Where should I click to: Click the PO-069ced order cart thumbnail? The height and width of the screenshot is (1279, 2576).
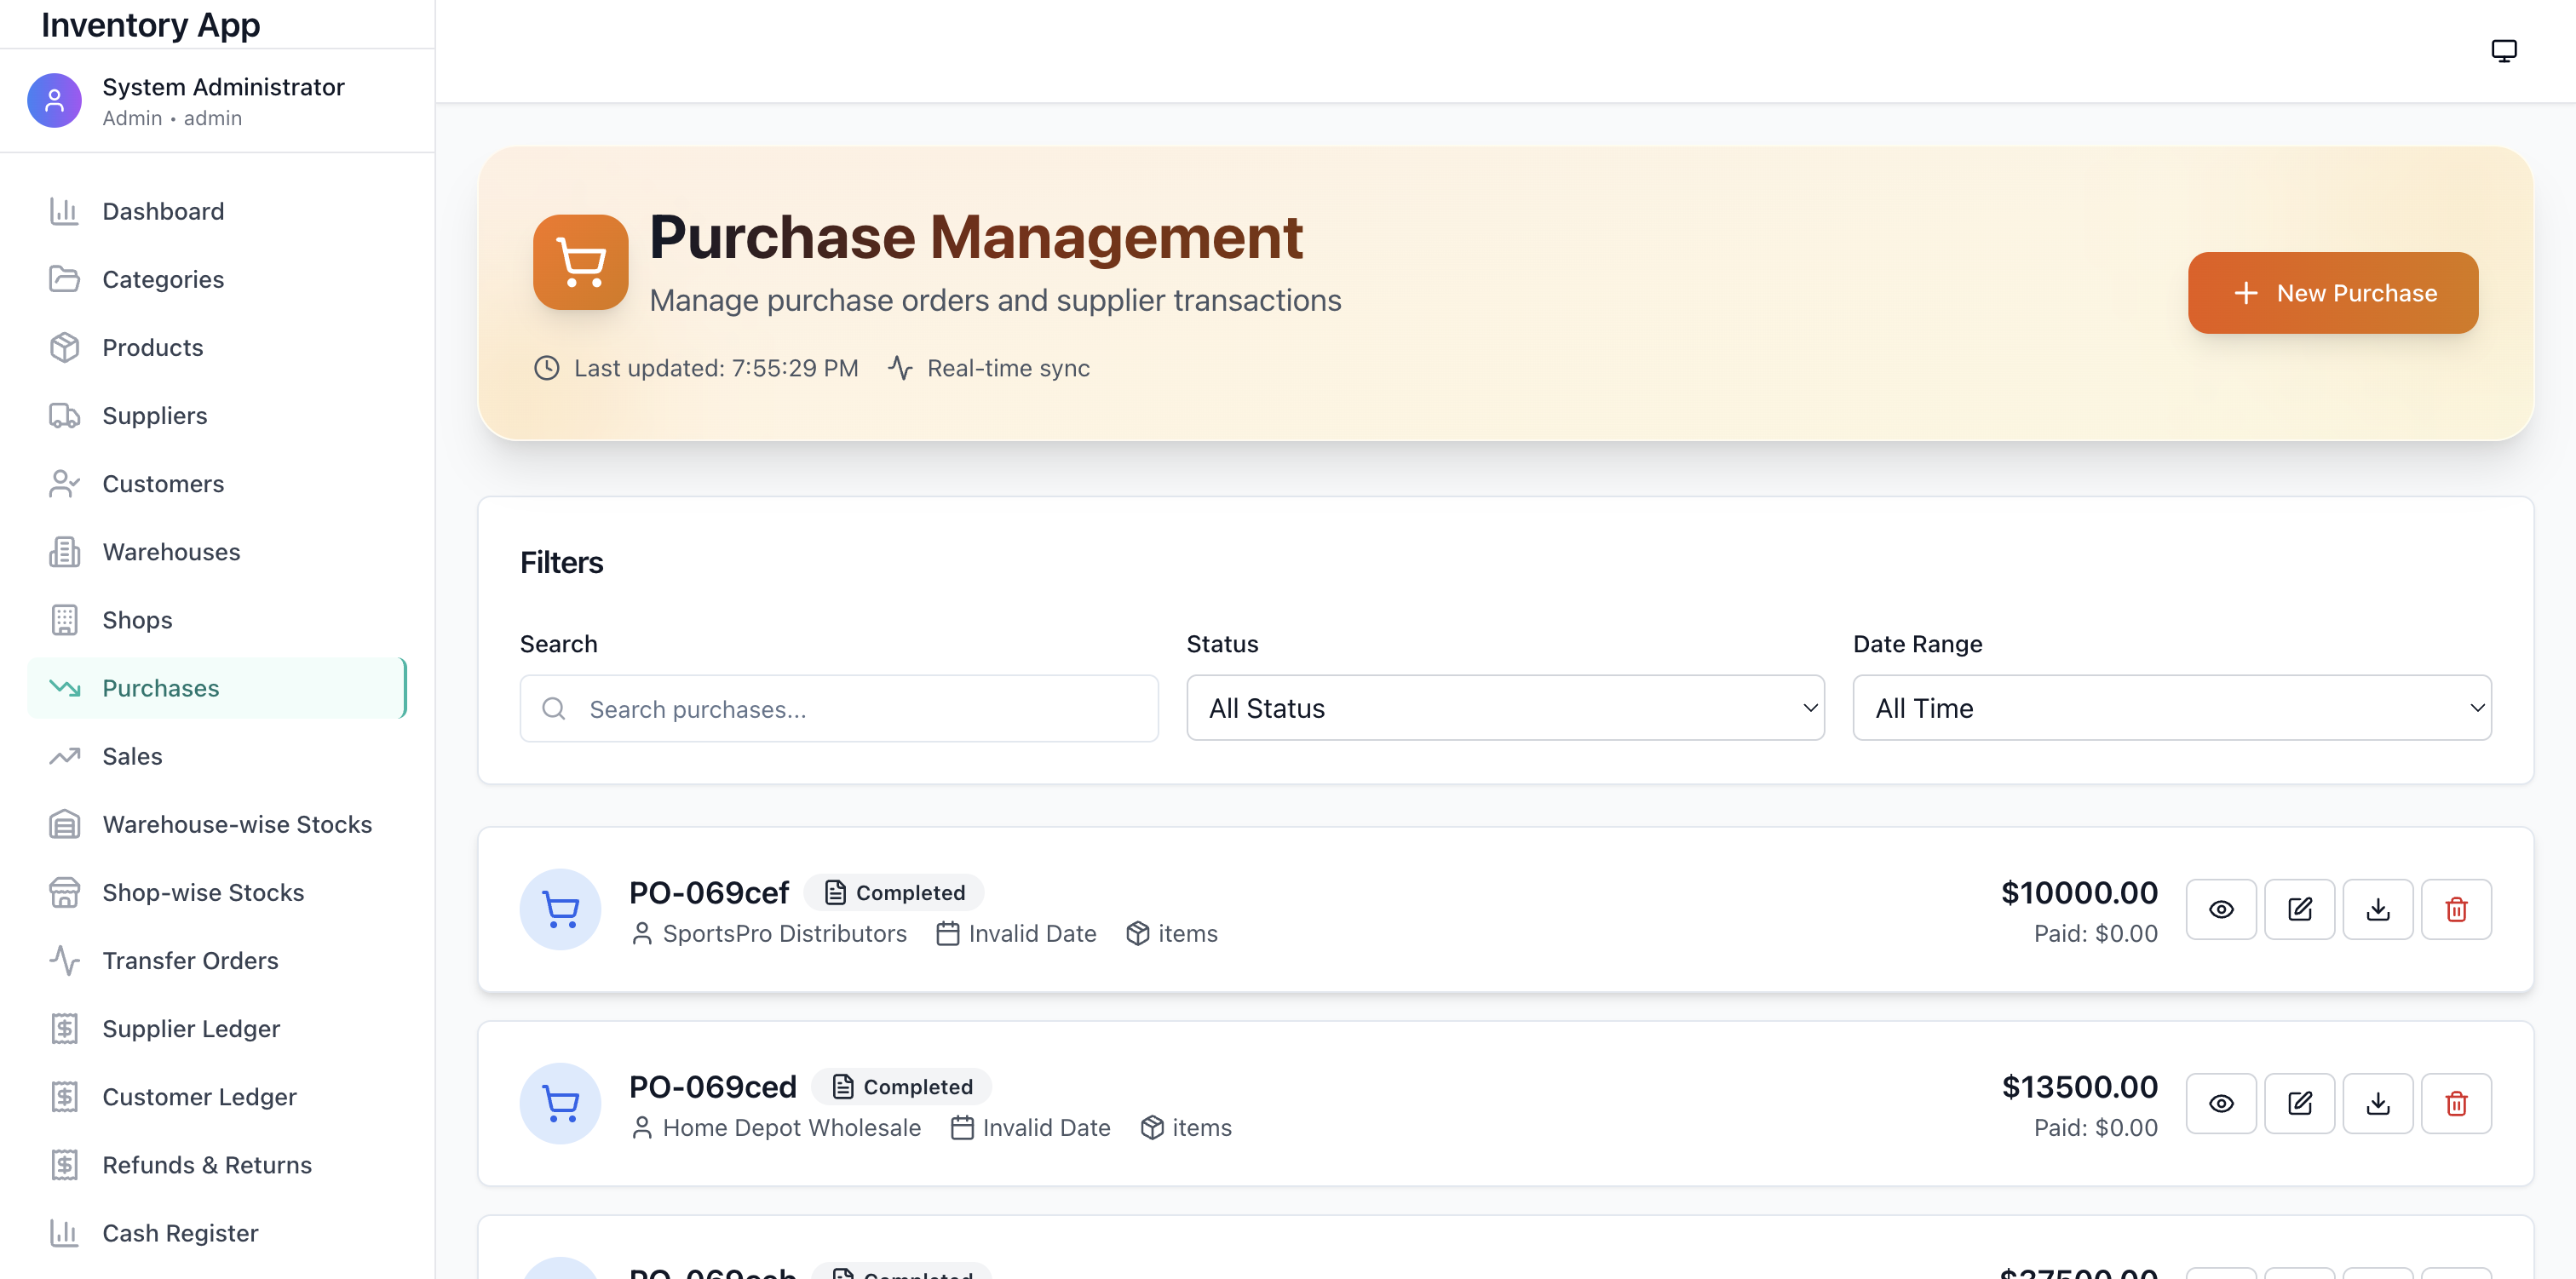click(560, 1103)
